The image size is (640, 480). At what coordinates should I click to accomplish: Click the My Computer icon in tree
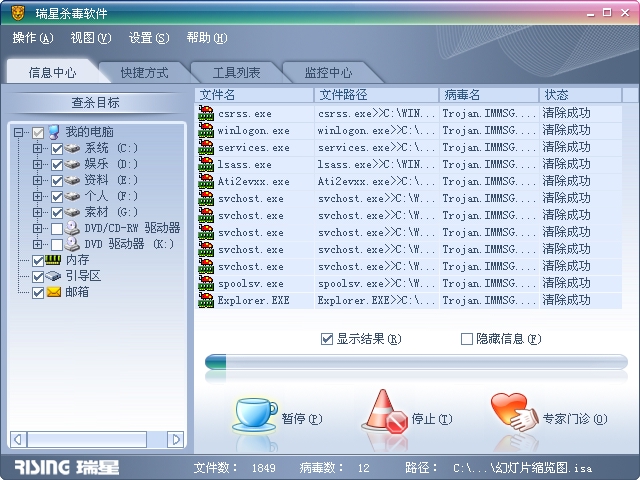click(54, 132)
